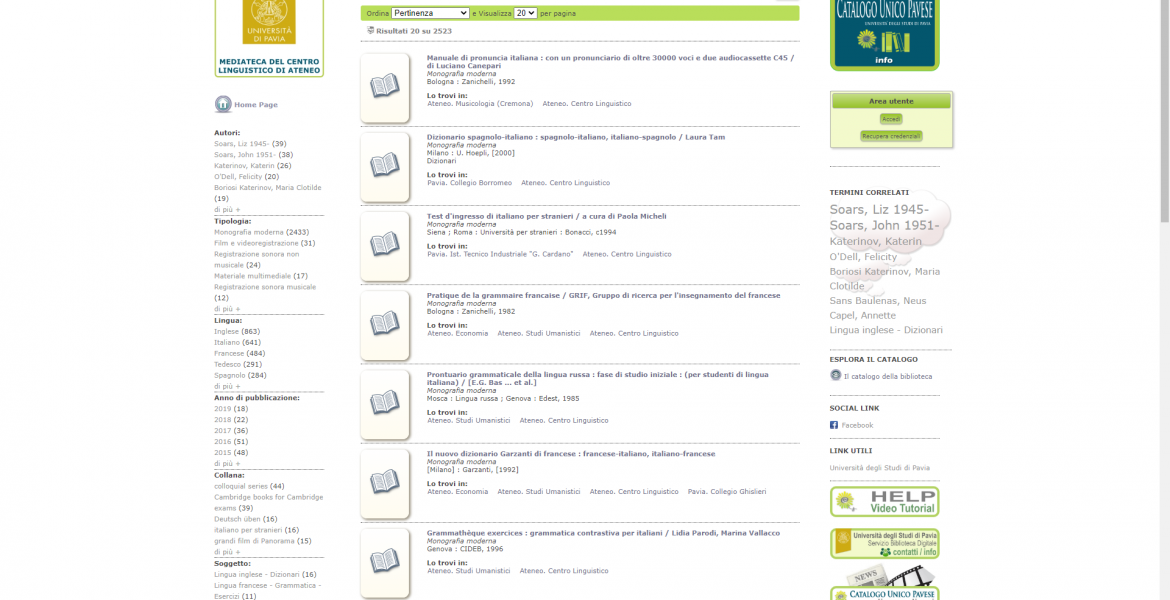This screenshot has height=600, width=1170.
Task: Open the results per page dropdown
Action: (525, 13)
